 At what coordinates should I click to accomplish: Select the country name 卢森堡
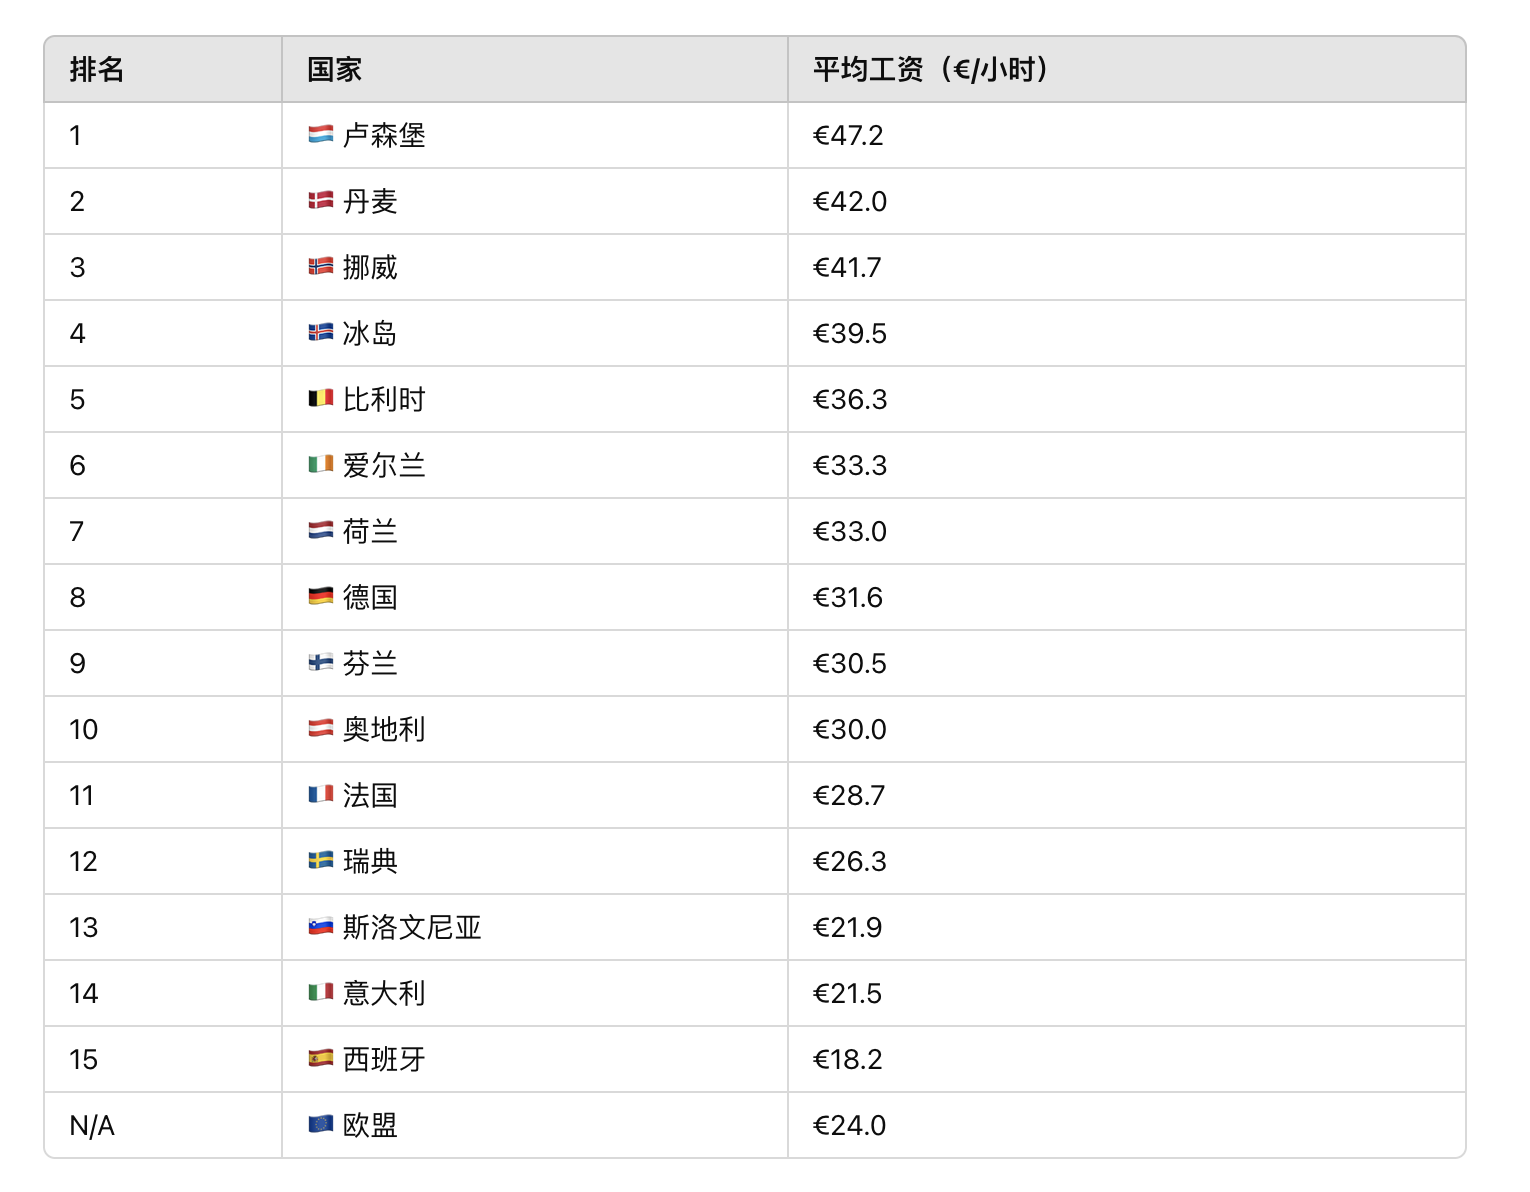pos(384,135)
